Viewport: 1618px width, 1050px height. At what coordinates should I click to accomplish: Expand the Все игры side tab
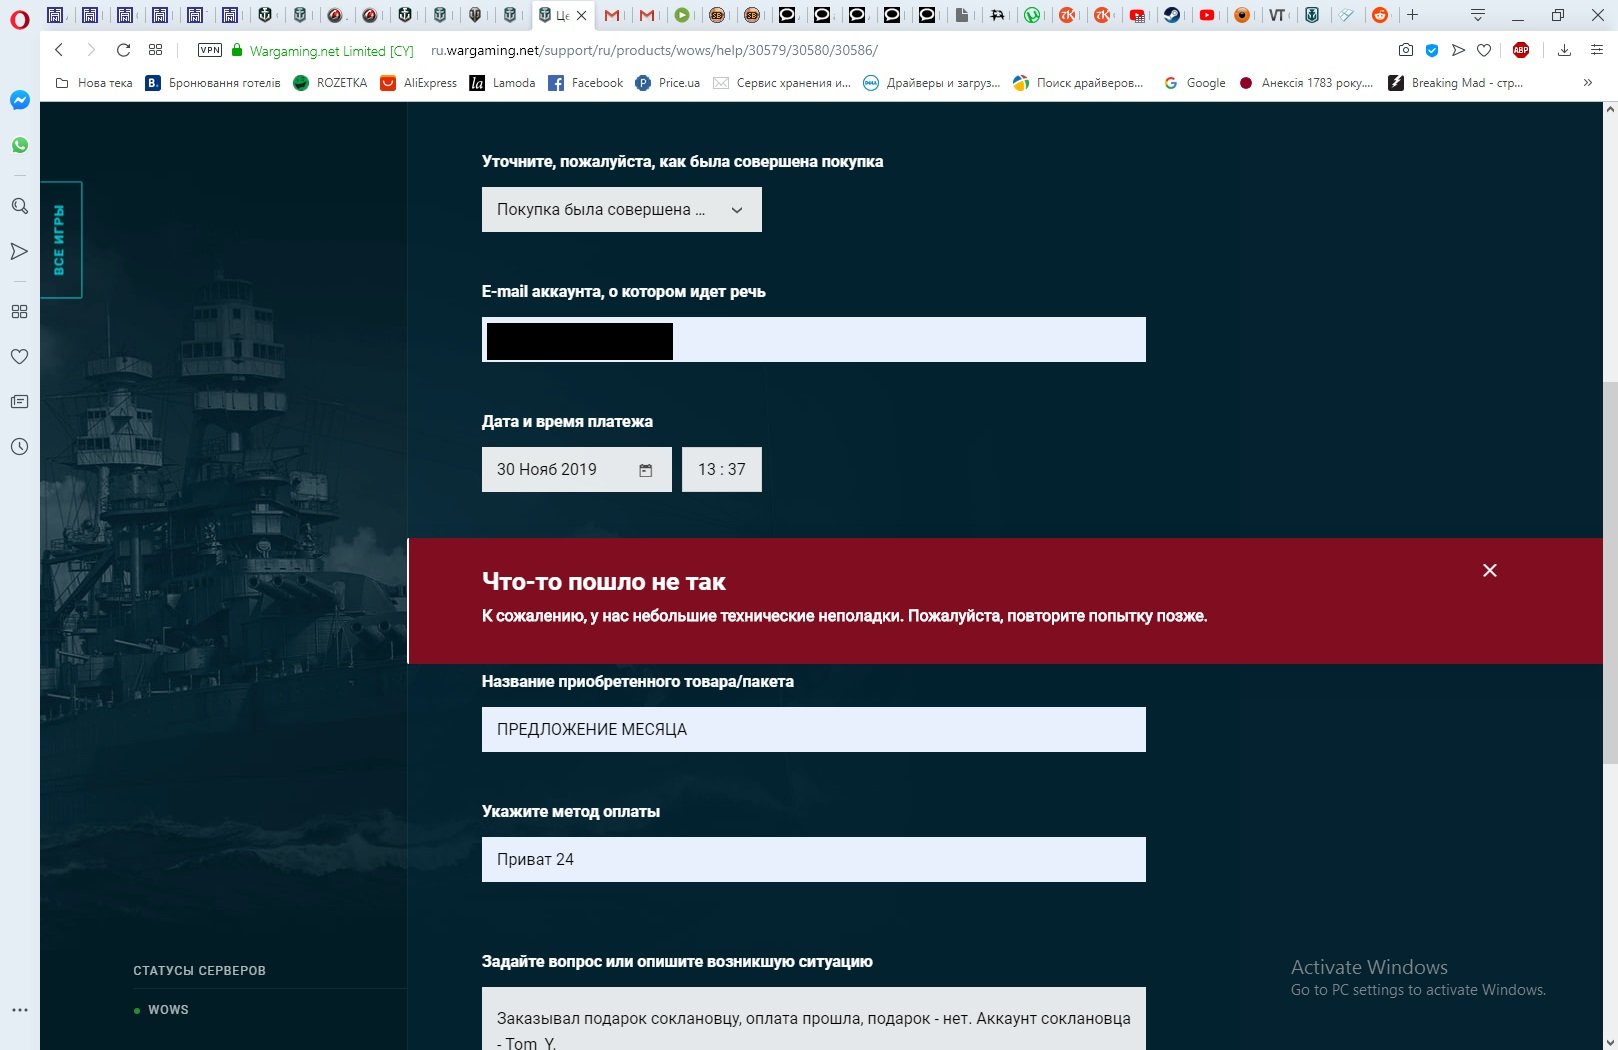tap(60, 240)
